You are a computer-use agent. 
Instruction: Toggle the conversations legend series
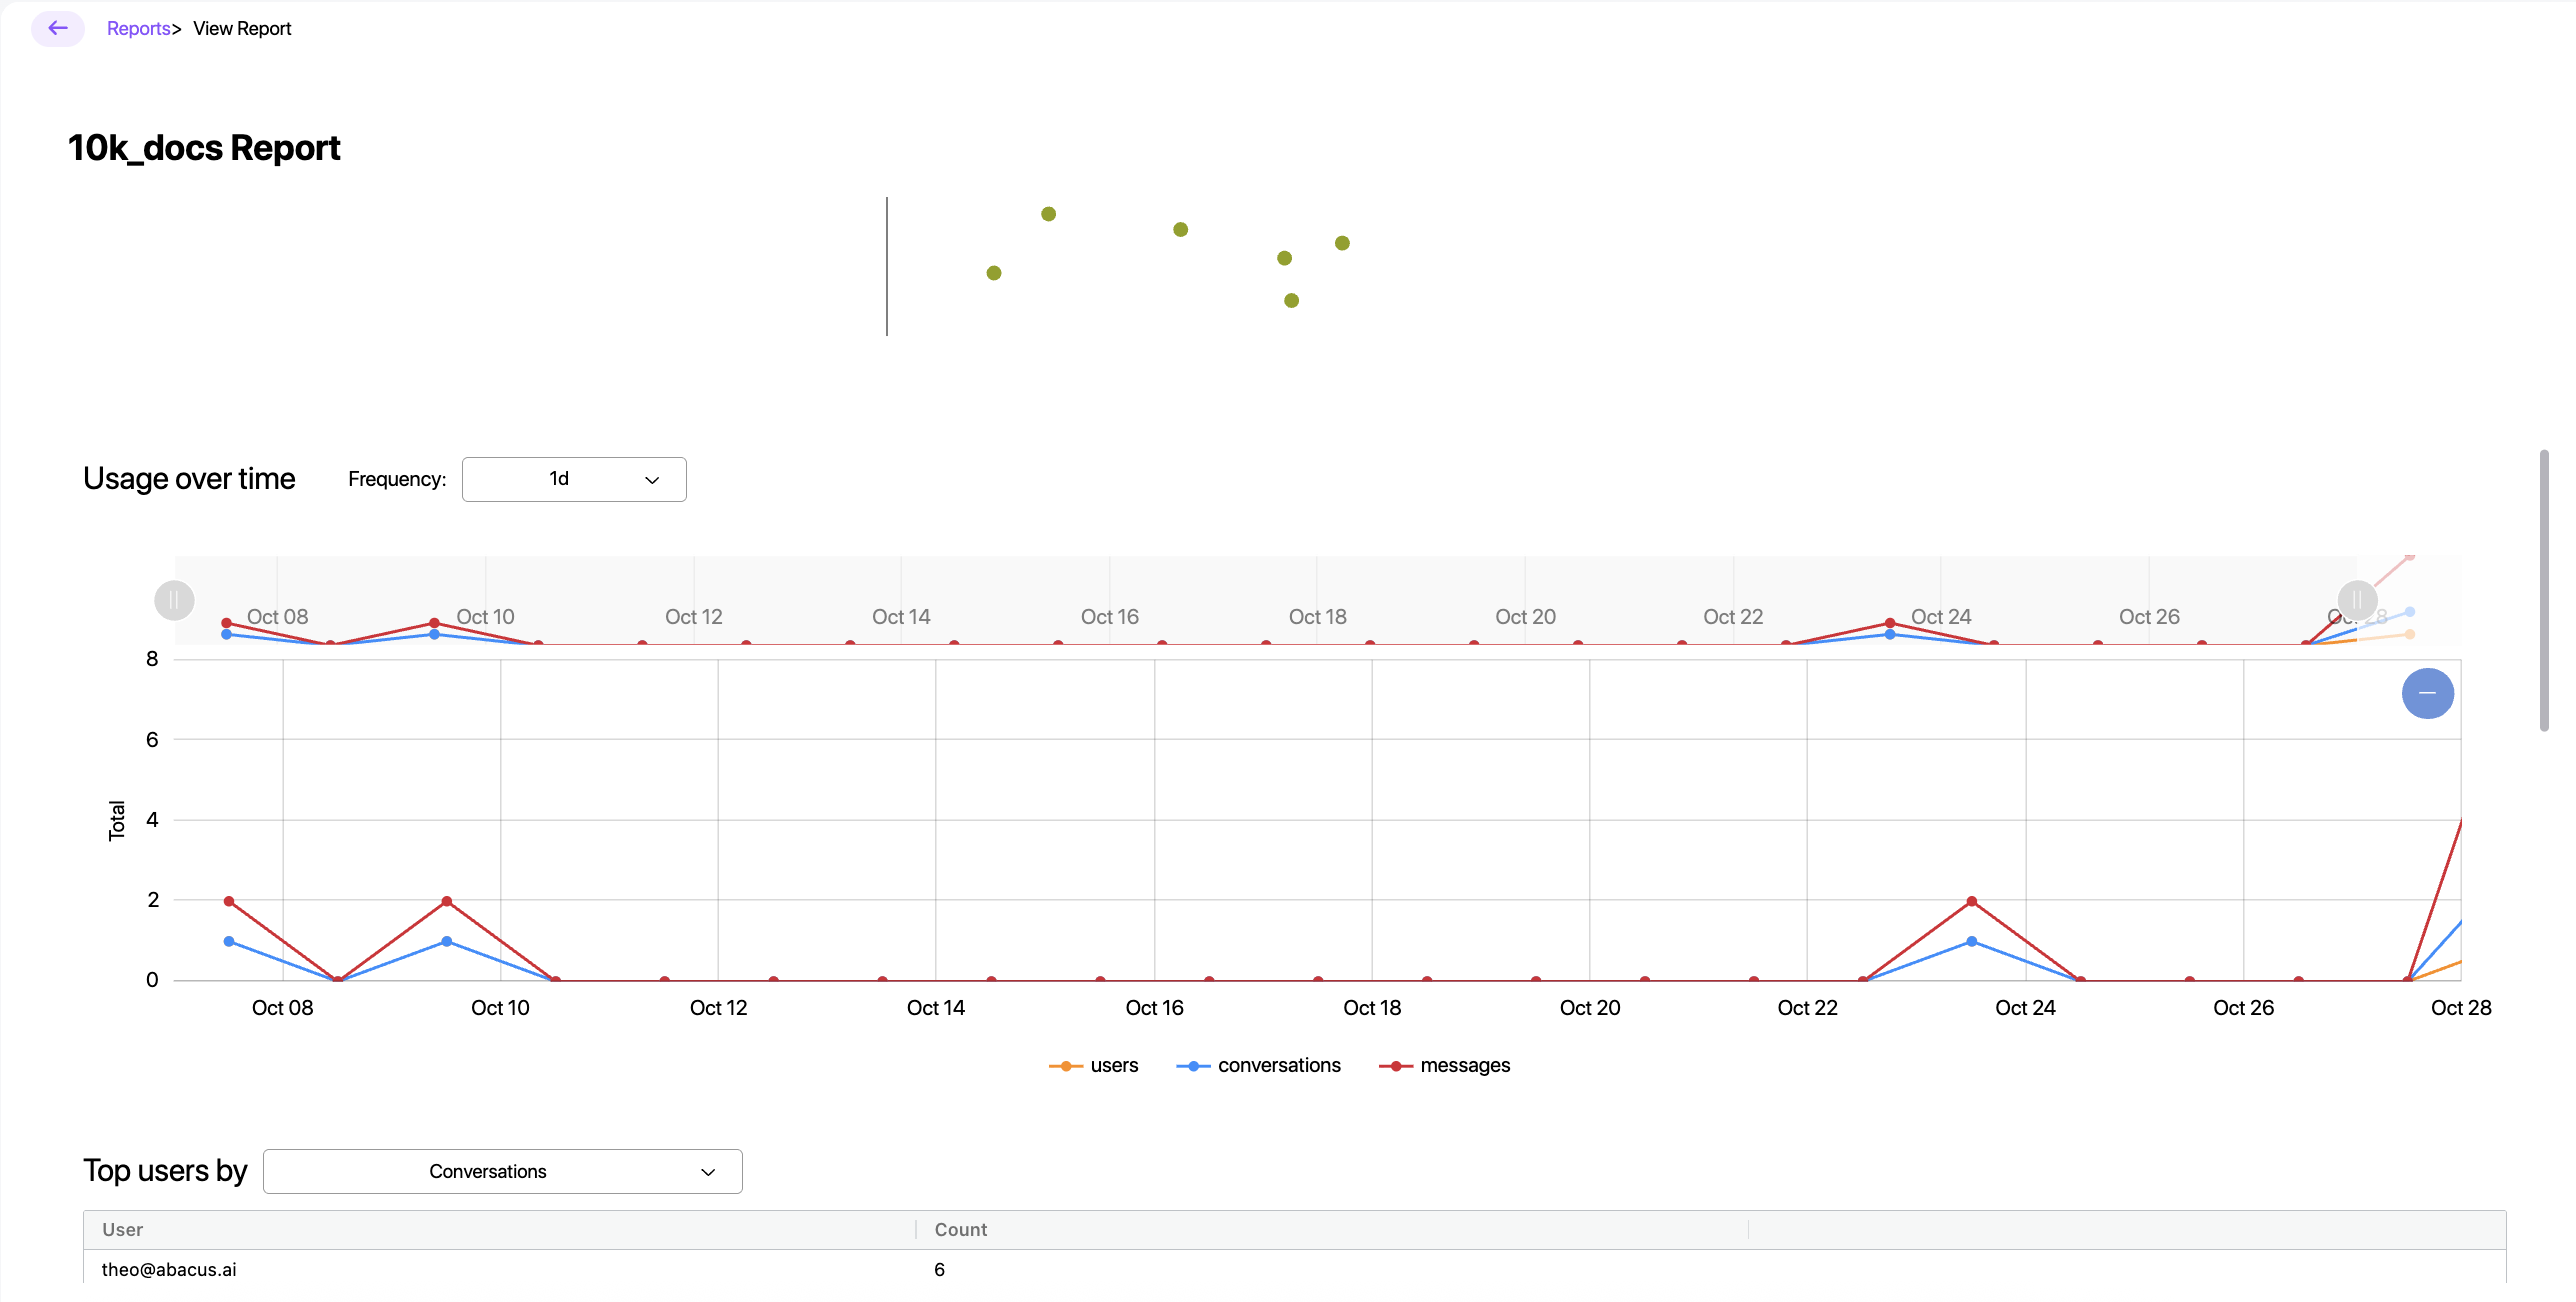tap(1260, 1065)
